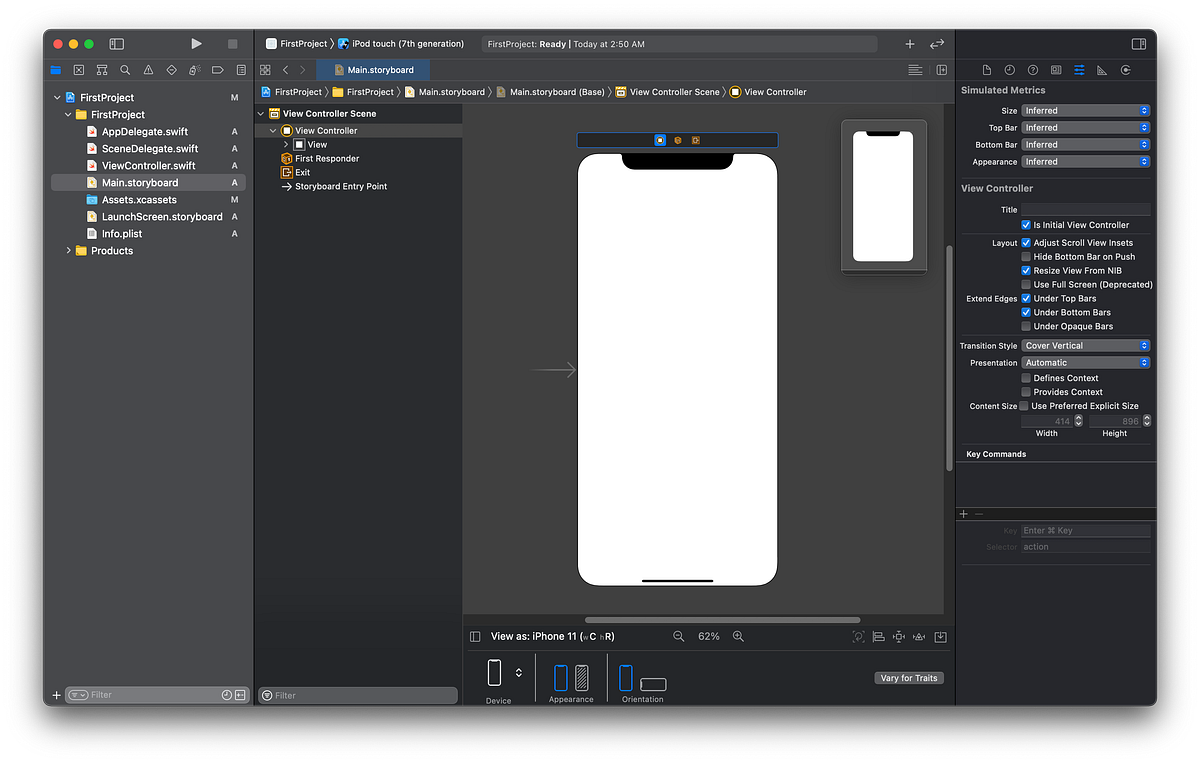
Task: Open the Library with the plus icon
Action: [x=909, y=43]
